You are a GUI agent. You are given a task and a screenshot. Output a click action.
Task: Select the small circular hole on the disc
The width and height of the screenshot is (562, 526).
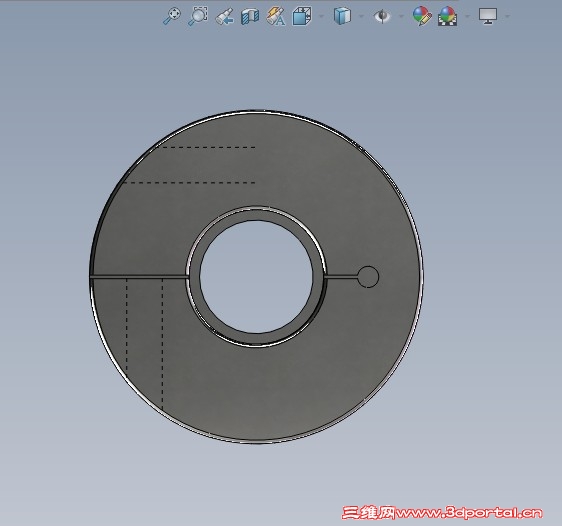[368, 277]
